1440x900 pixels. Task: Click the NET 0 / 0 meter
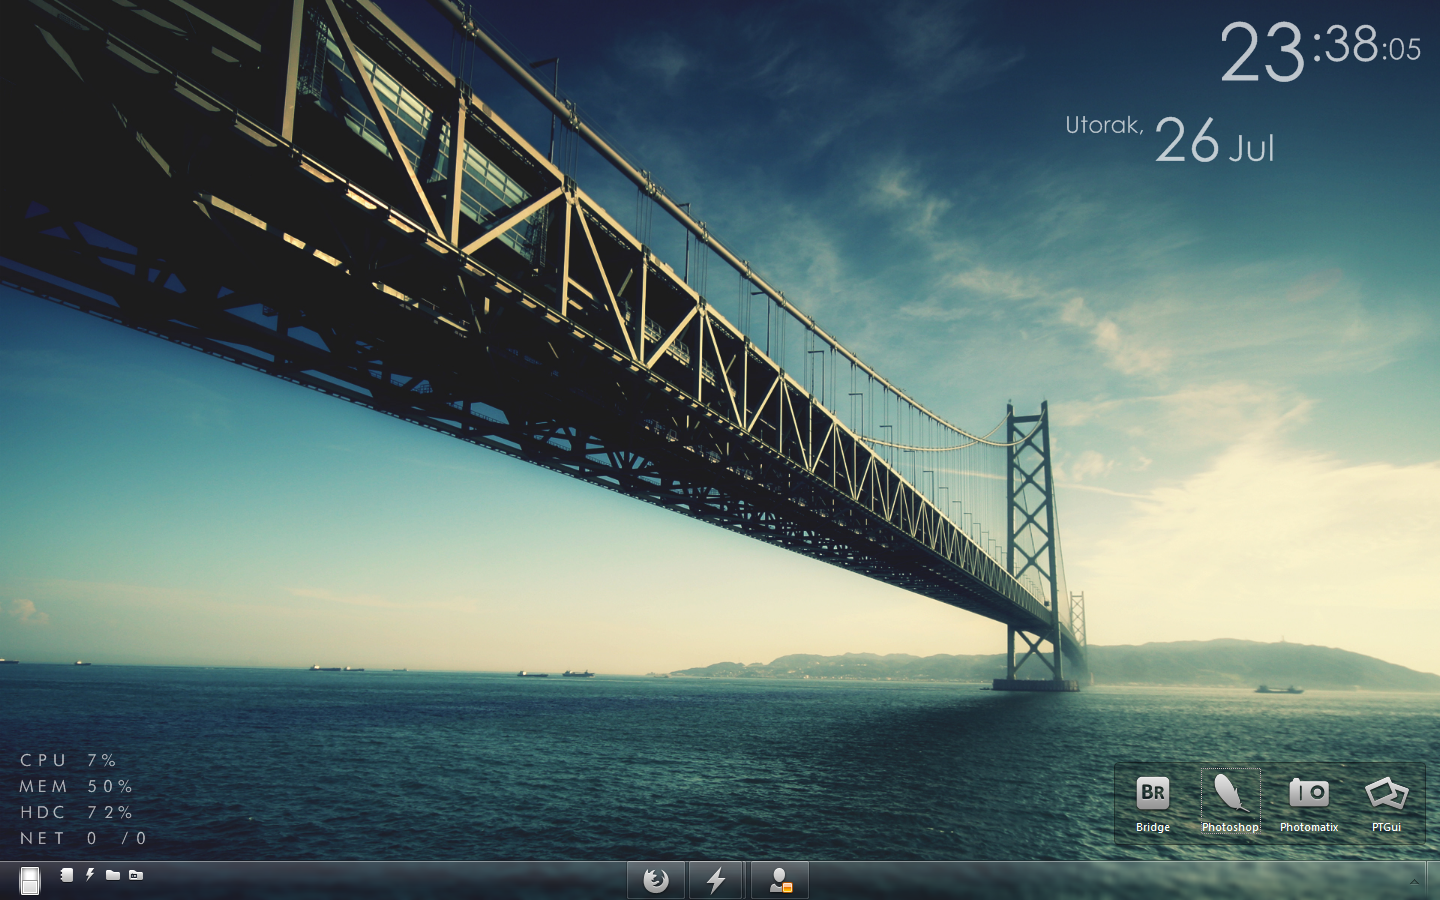pos(83,839)
